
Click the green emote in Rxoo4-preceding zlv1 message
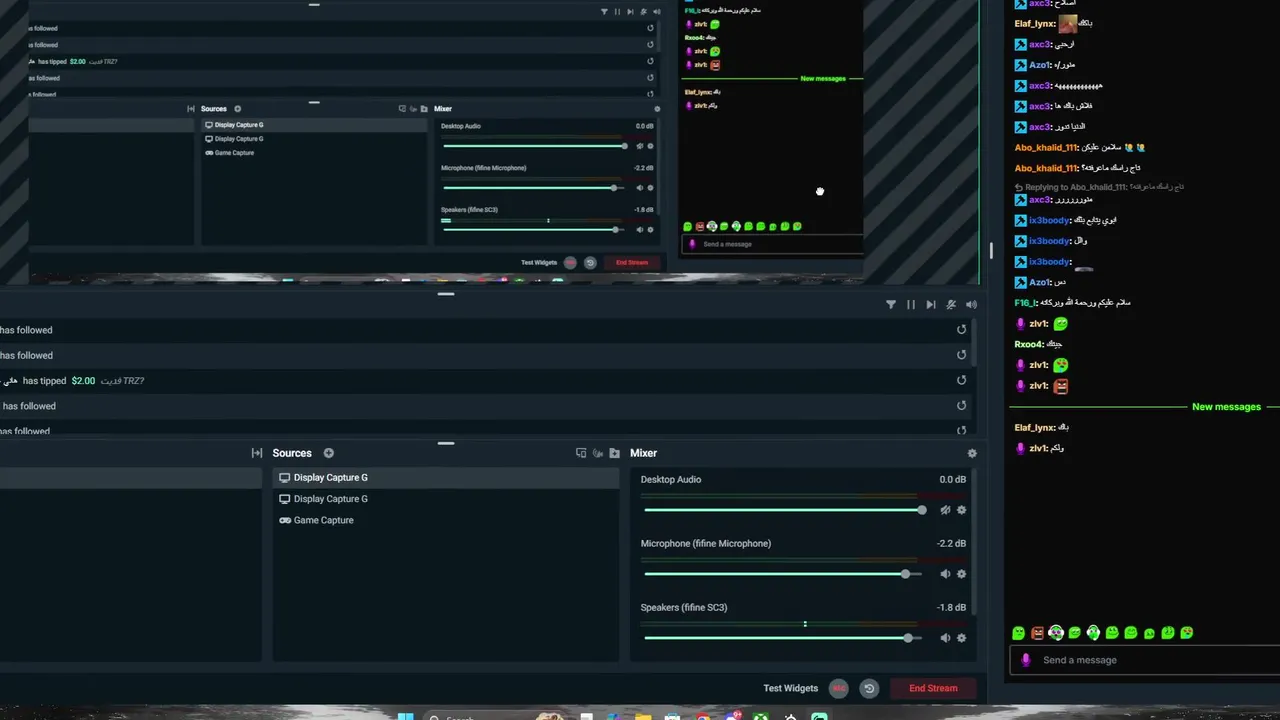coord(1061,323)
